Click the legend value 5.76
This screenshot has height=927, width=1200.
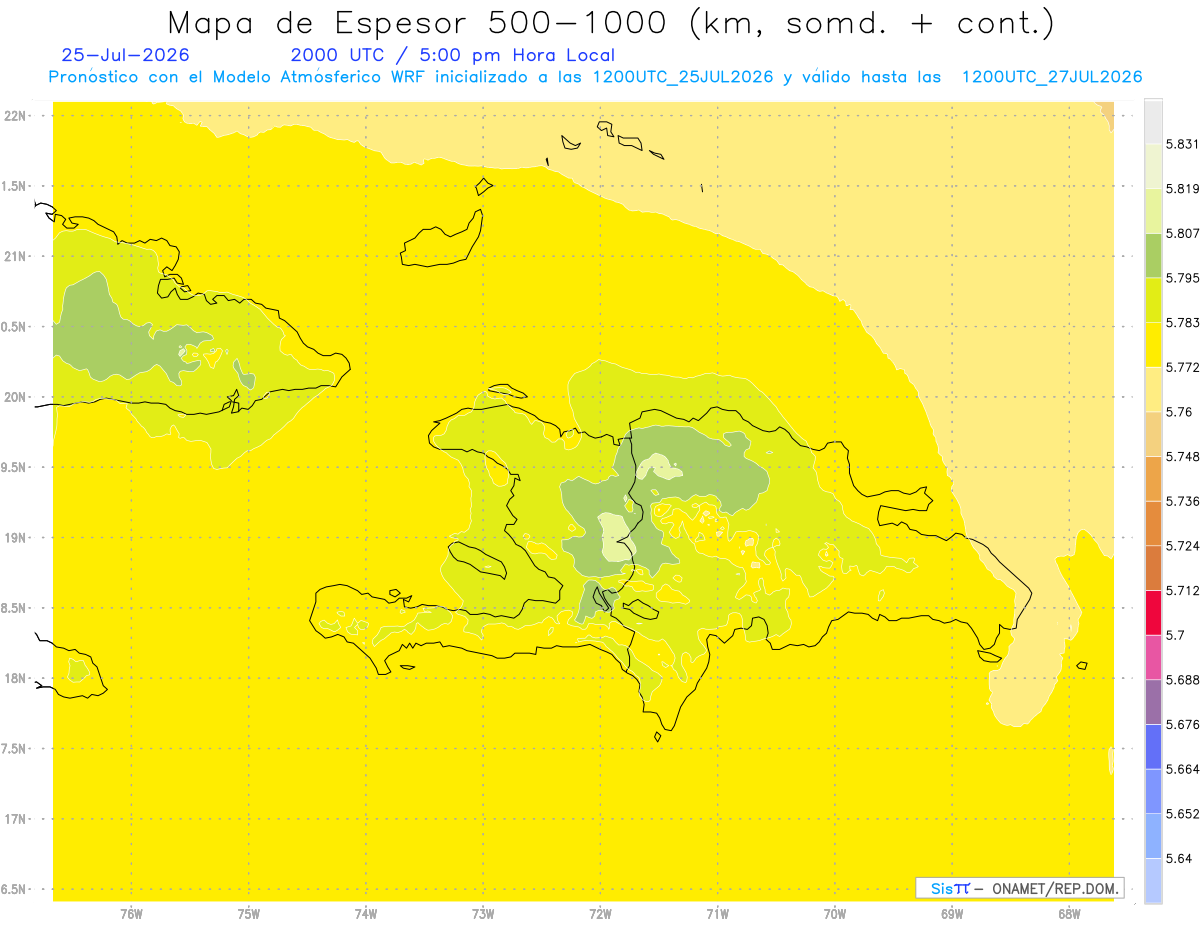[1179, 412]
